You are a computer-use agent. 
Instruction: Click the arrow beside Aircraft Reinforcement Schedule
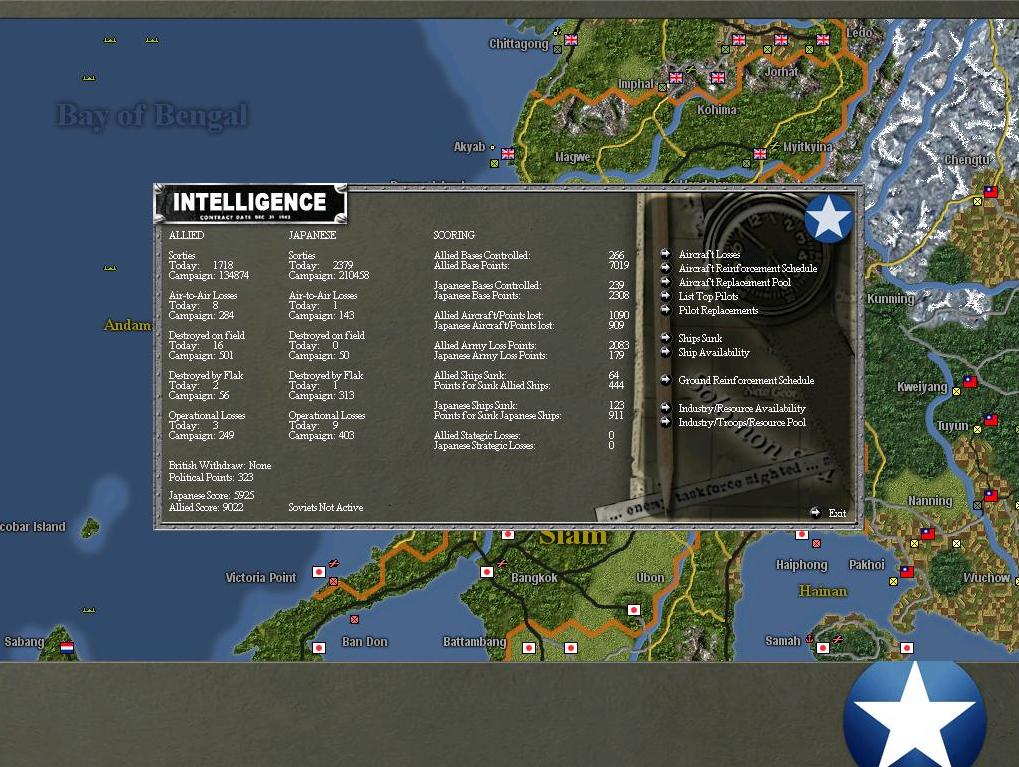click(x=665, y=268)
